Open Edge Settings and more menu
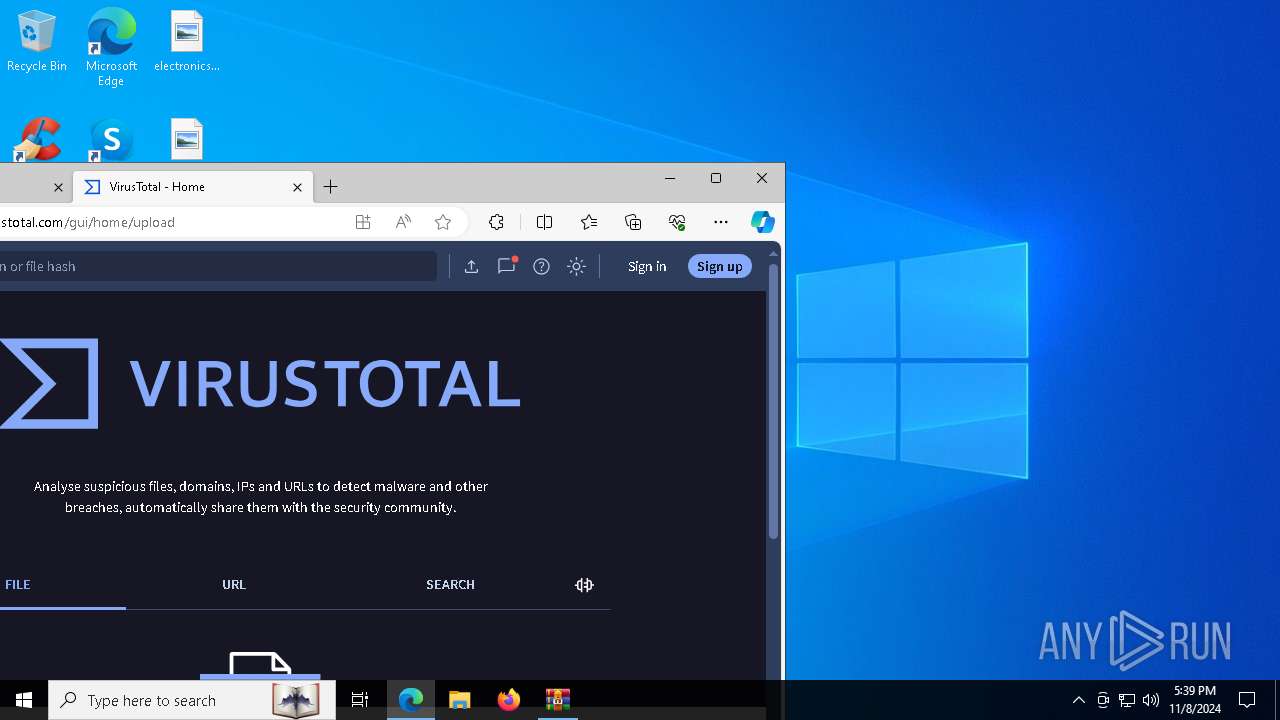The image size is (1280, 720). point(721,222)
